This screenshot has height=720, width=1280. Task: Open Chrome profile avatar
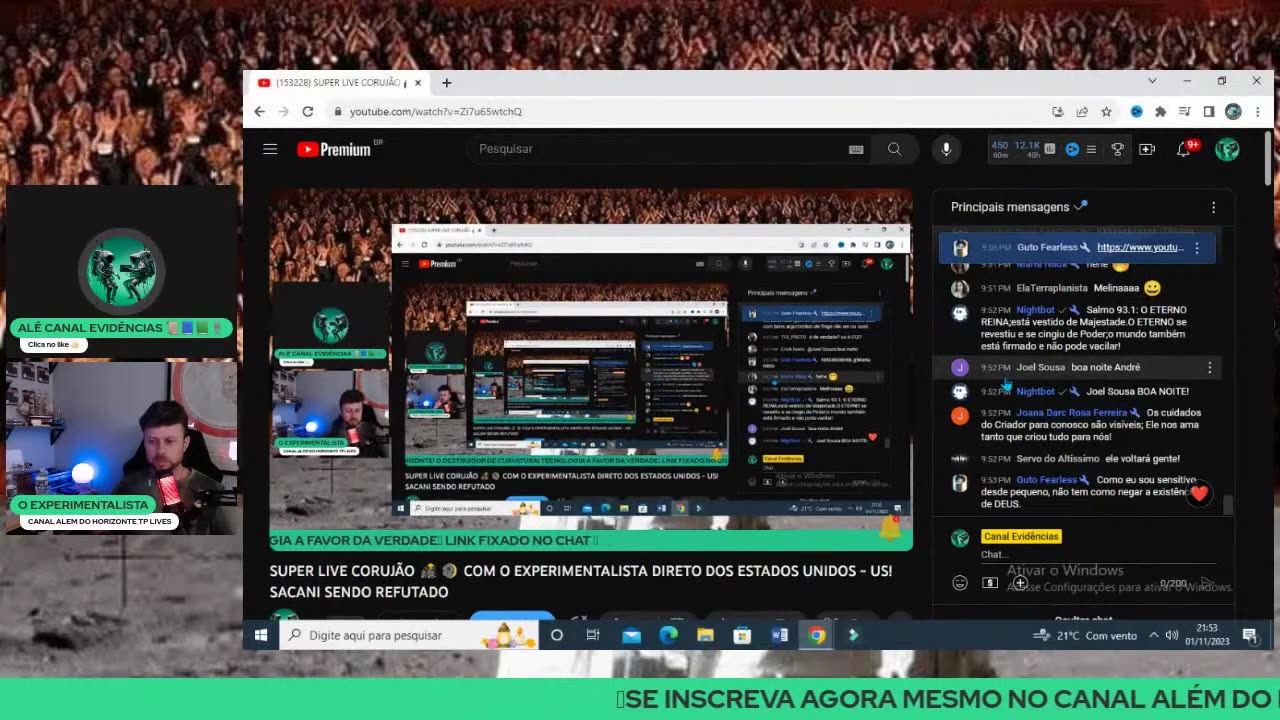[1233, 112]
